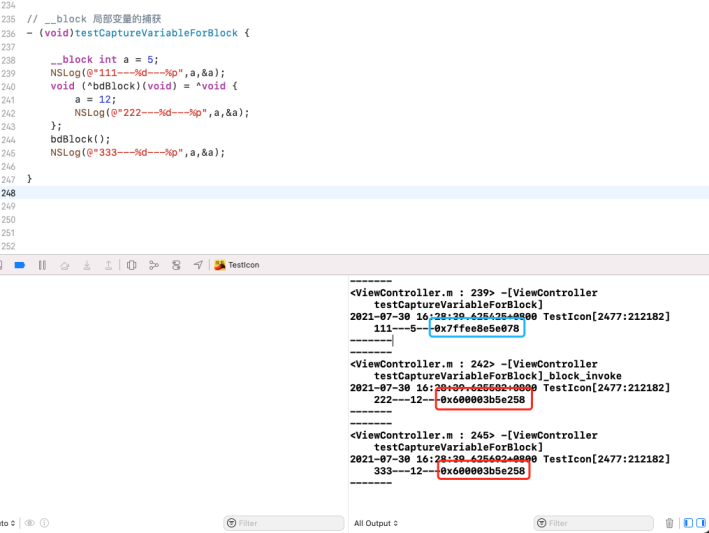This screenshot has height=533, width=709.
Task: Click console text "<ViewController.m : 239>"
Action: [422, 293]
